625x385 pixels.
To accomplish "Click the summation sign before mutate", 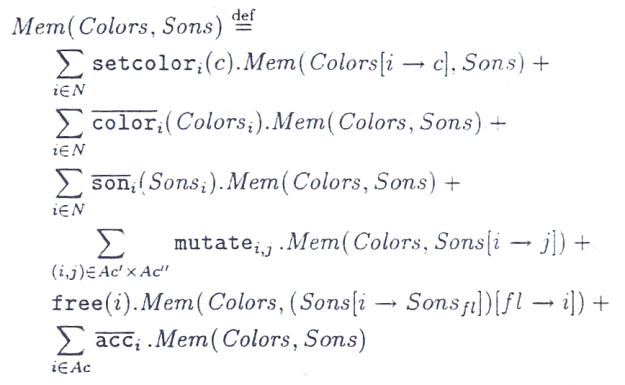I will (x=111, y=243).
